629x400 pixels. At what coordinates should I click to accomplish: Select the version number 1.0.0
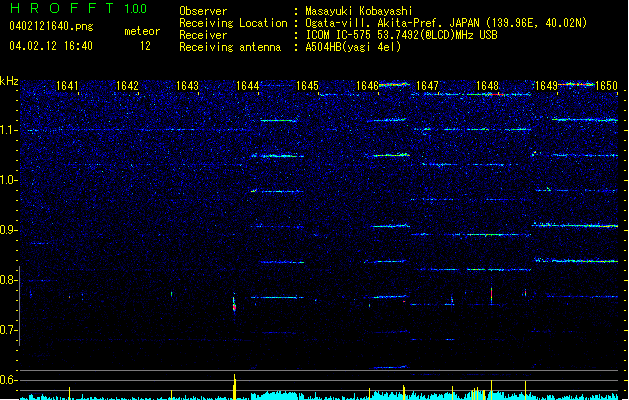point(136,8)
